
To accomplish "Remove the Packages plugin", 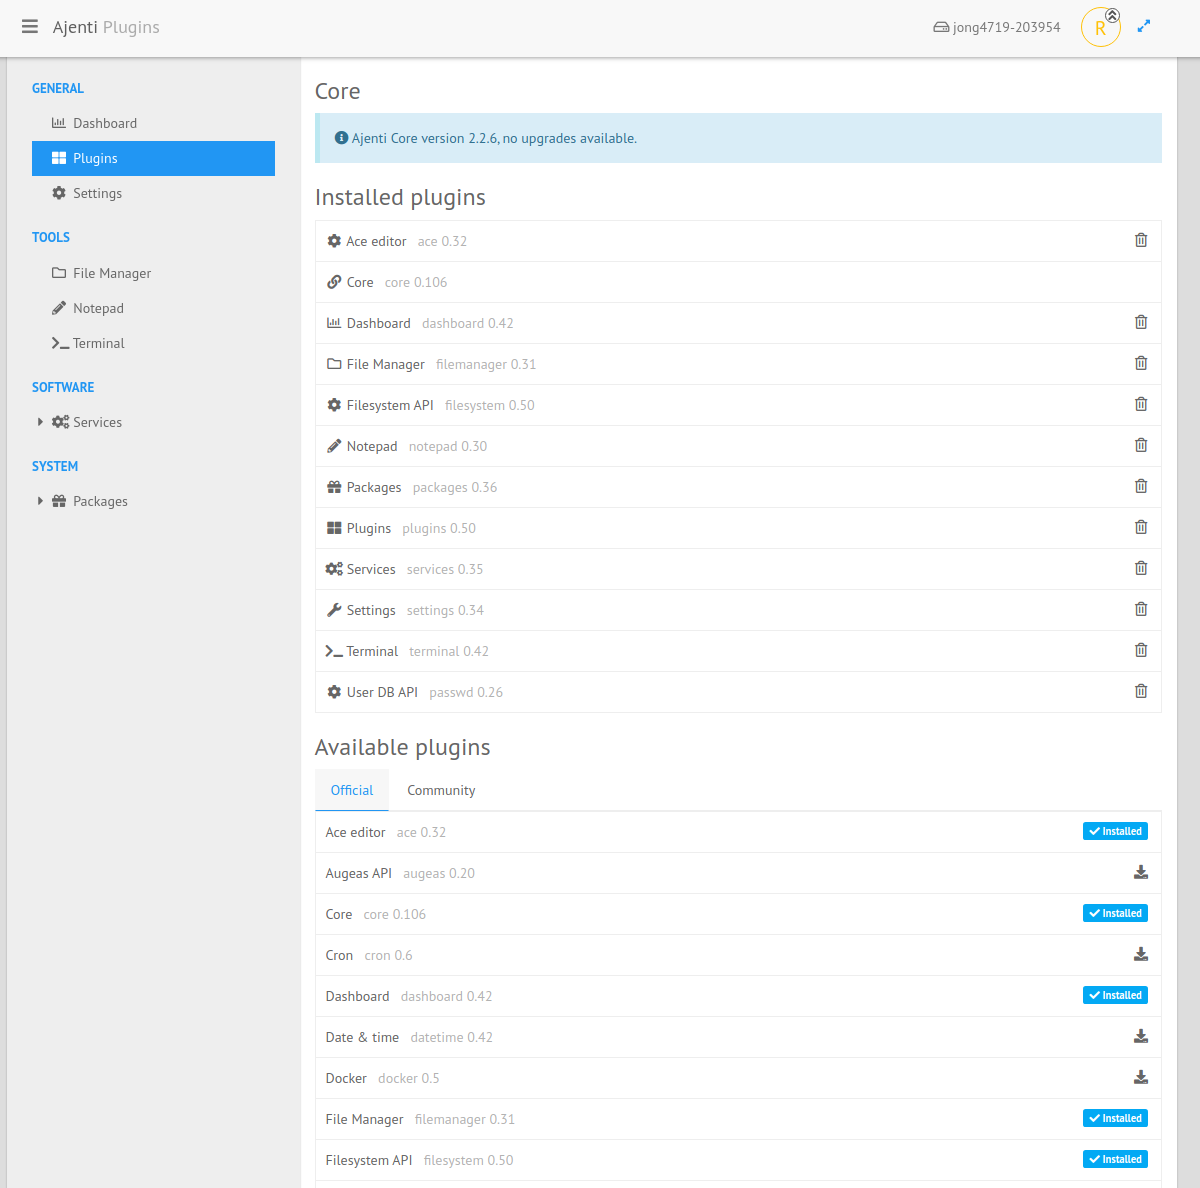I will click(1141, 486).
